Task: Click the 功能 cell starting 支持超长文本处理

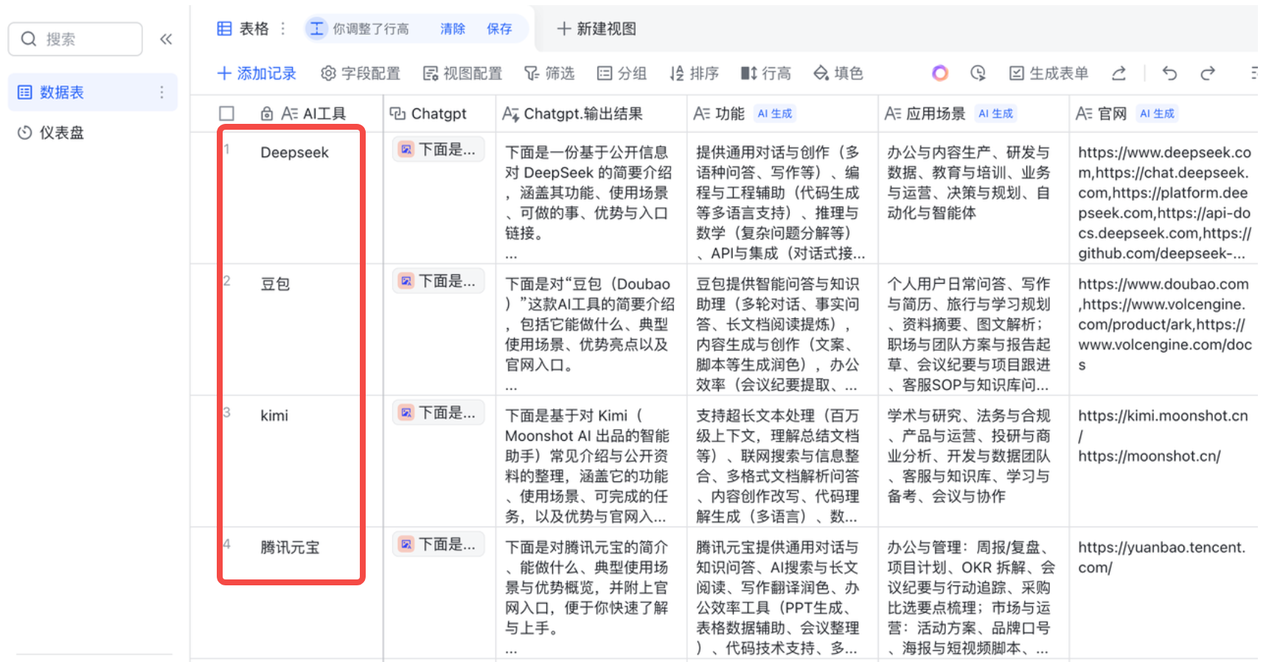Action: coord(783,461)
